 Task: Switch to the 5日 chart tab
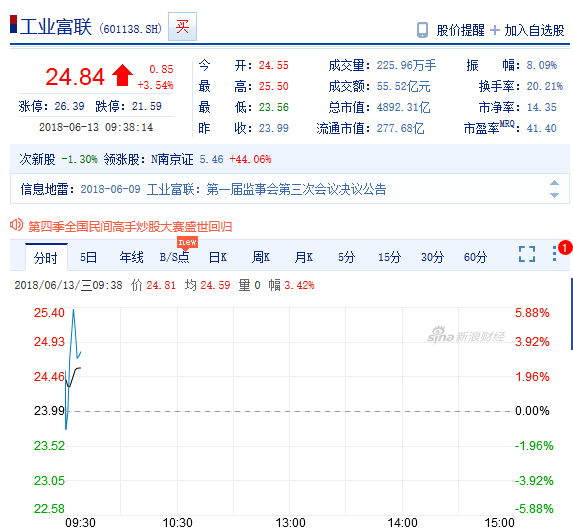[89, 257]
